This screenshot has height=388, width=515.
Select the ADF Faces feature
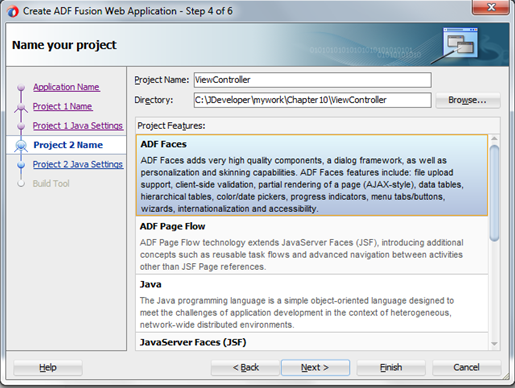(312, 175)
